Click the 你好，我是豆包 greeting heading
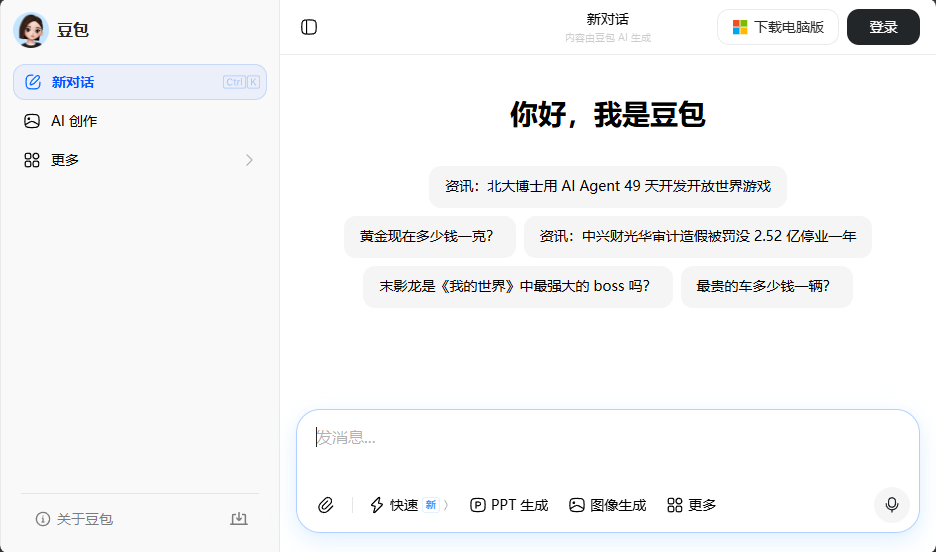Screen dimensions: 936x552 point(608,114)
